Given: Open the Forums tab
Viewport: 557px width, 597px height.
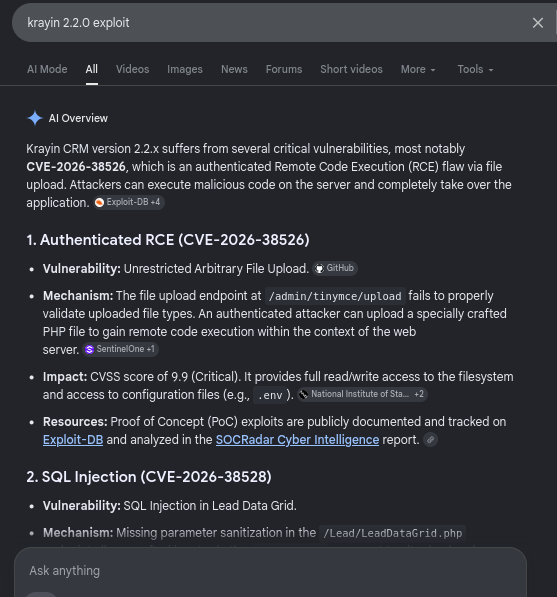Looking at the screenshot, I should (x=284, y=69).
